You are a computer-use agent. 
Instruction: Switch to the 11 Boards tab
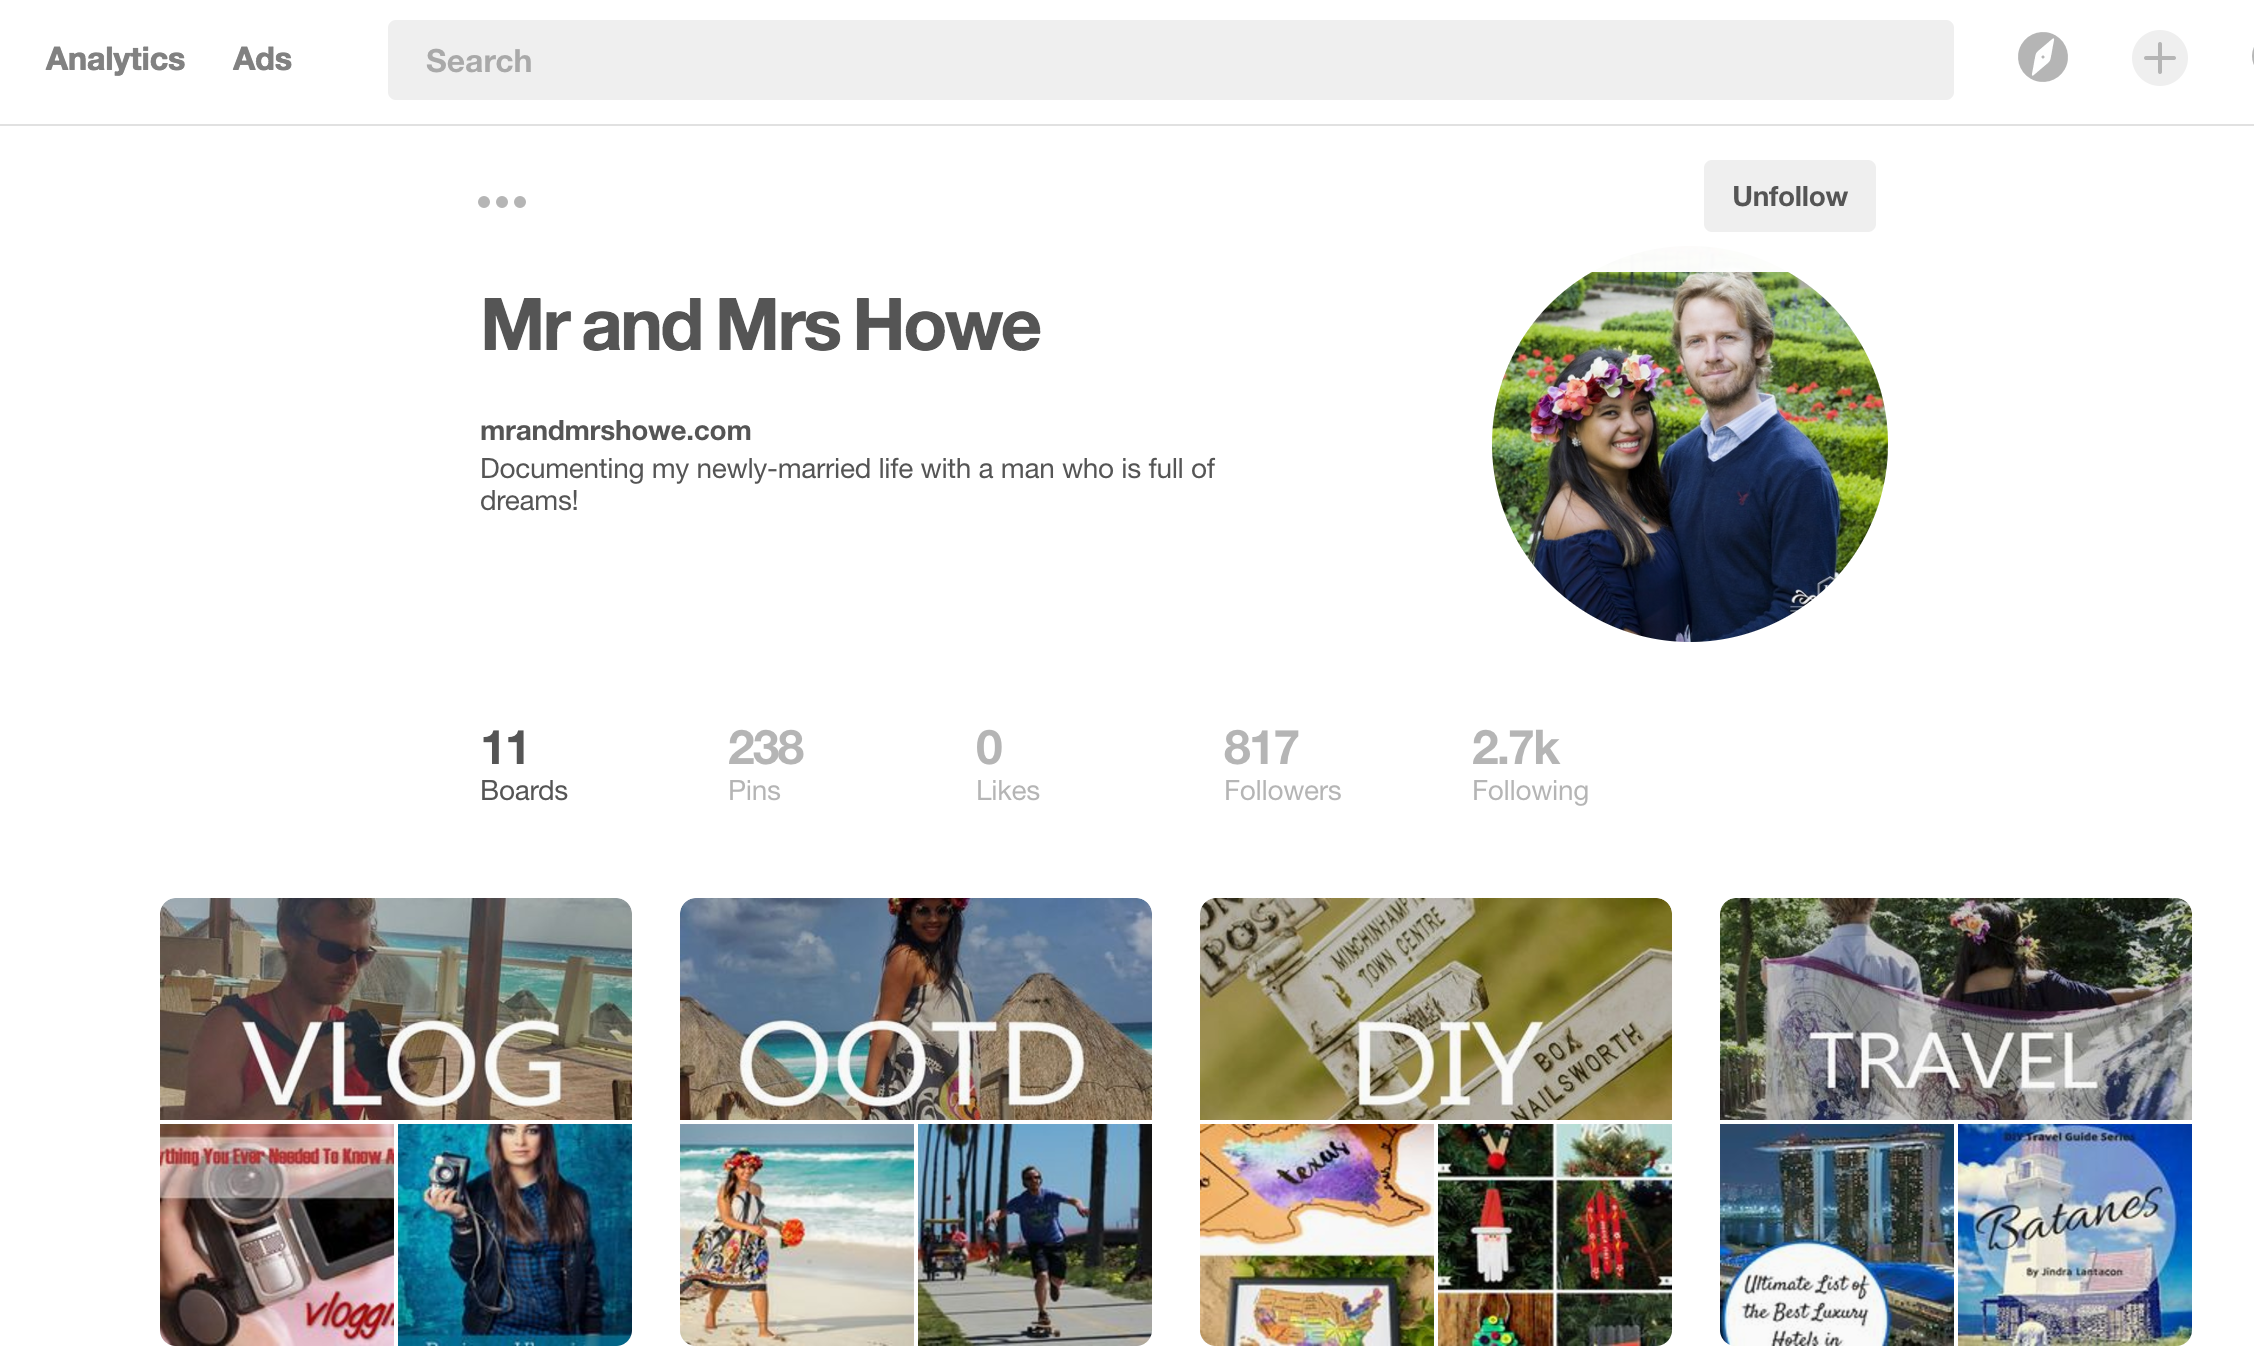coord(523,766)
